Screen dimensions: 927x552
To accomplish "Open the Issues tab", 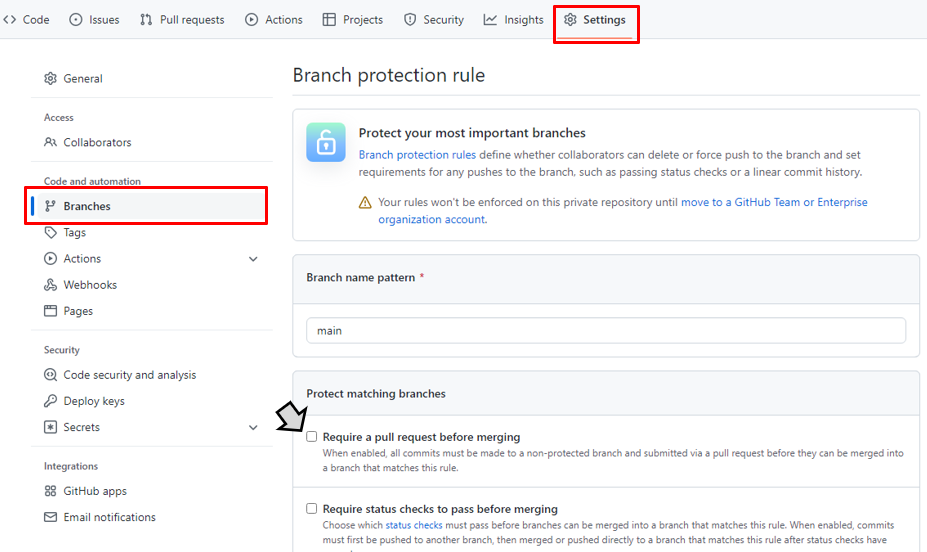I will tap(94, 20).
